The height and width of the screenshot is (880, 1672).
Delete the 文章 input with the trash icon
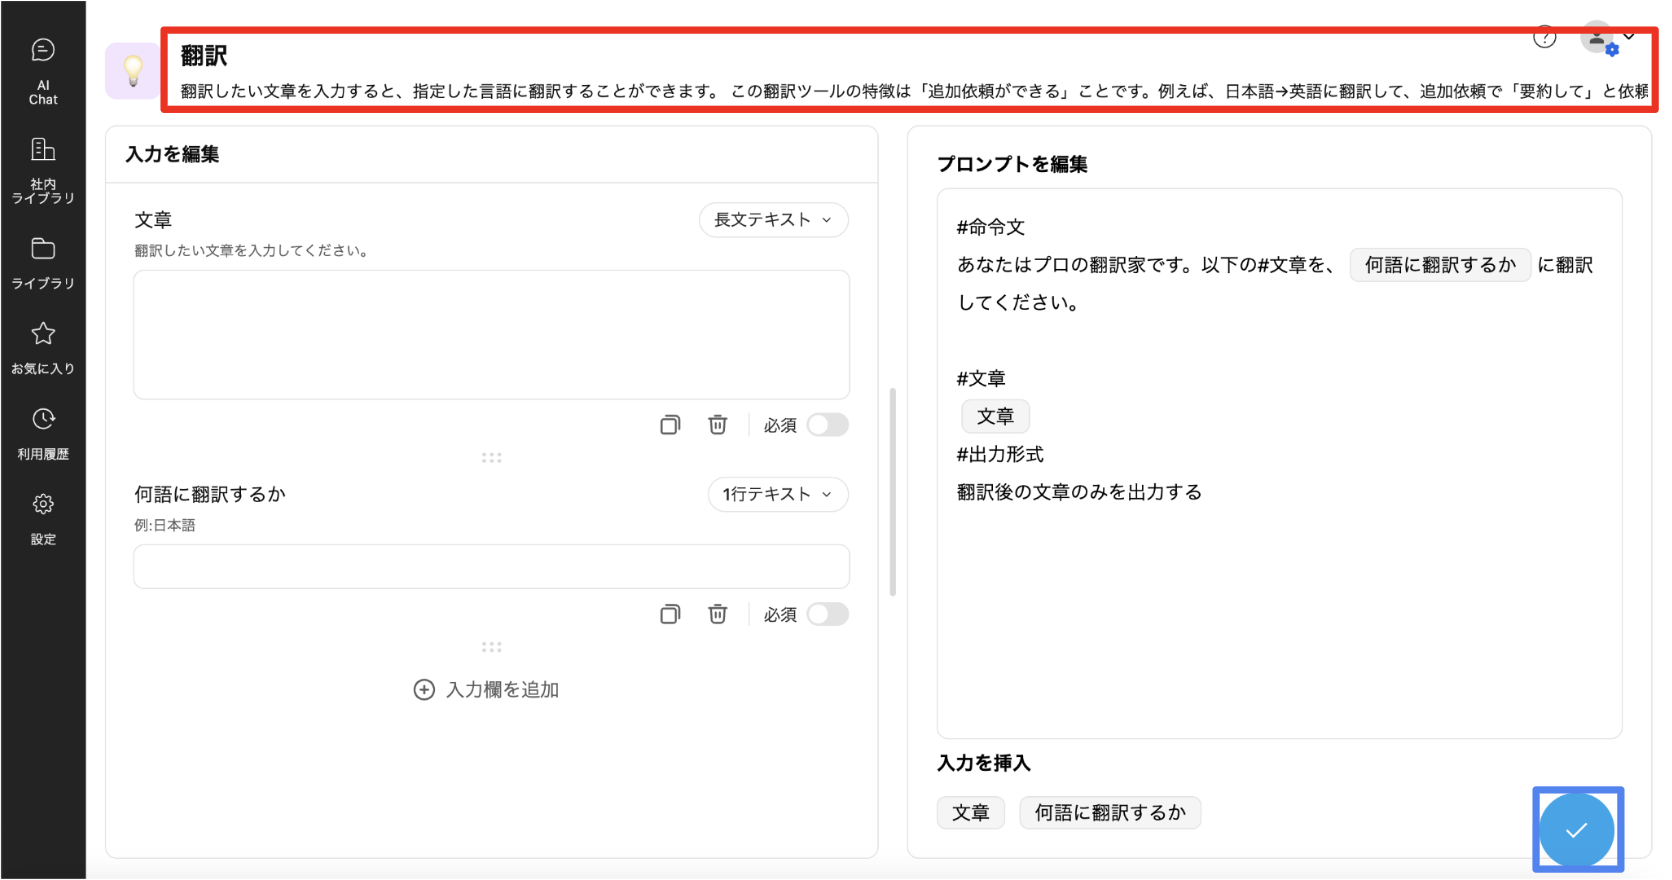click(x=717, y=425)
